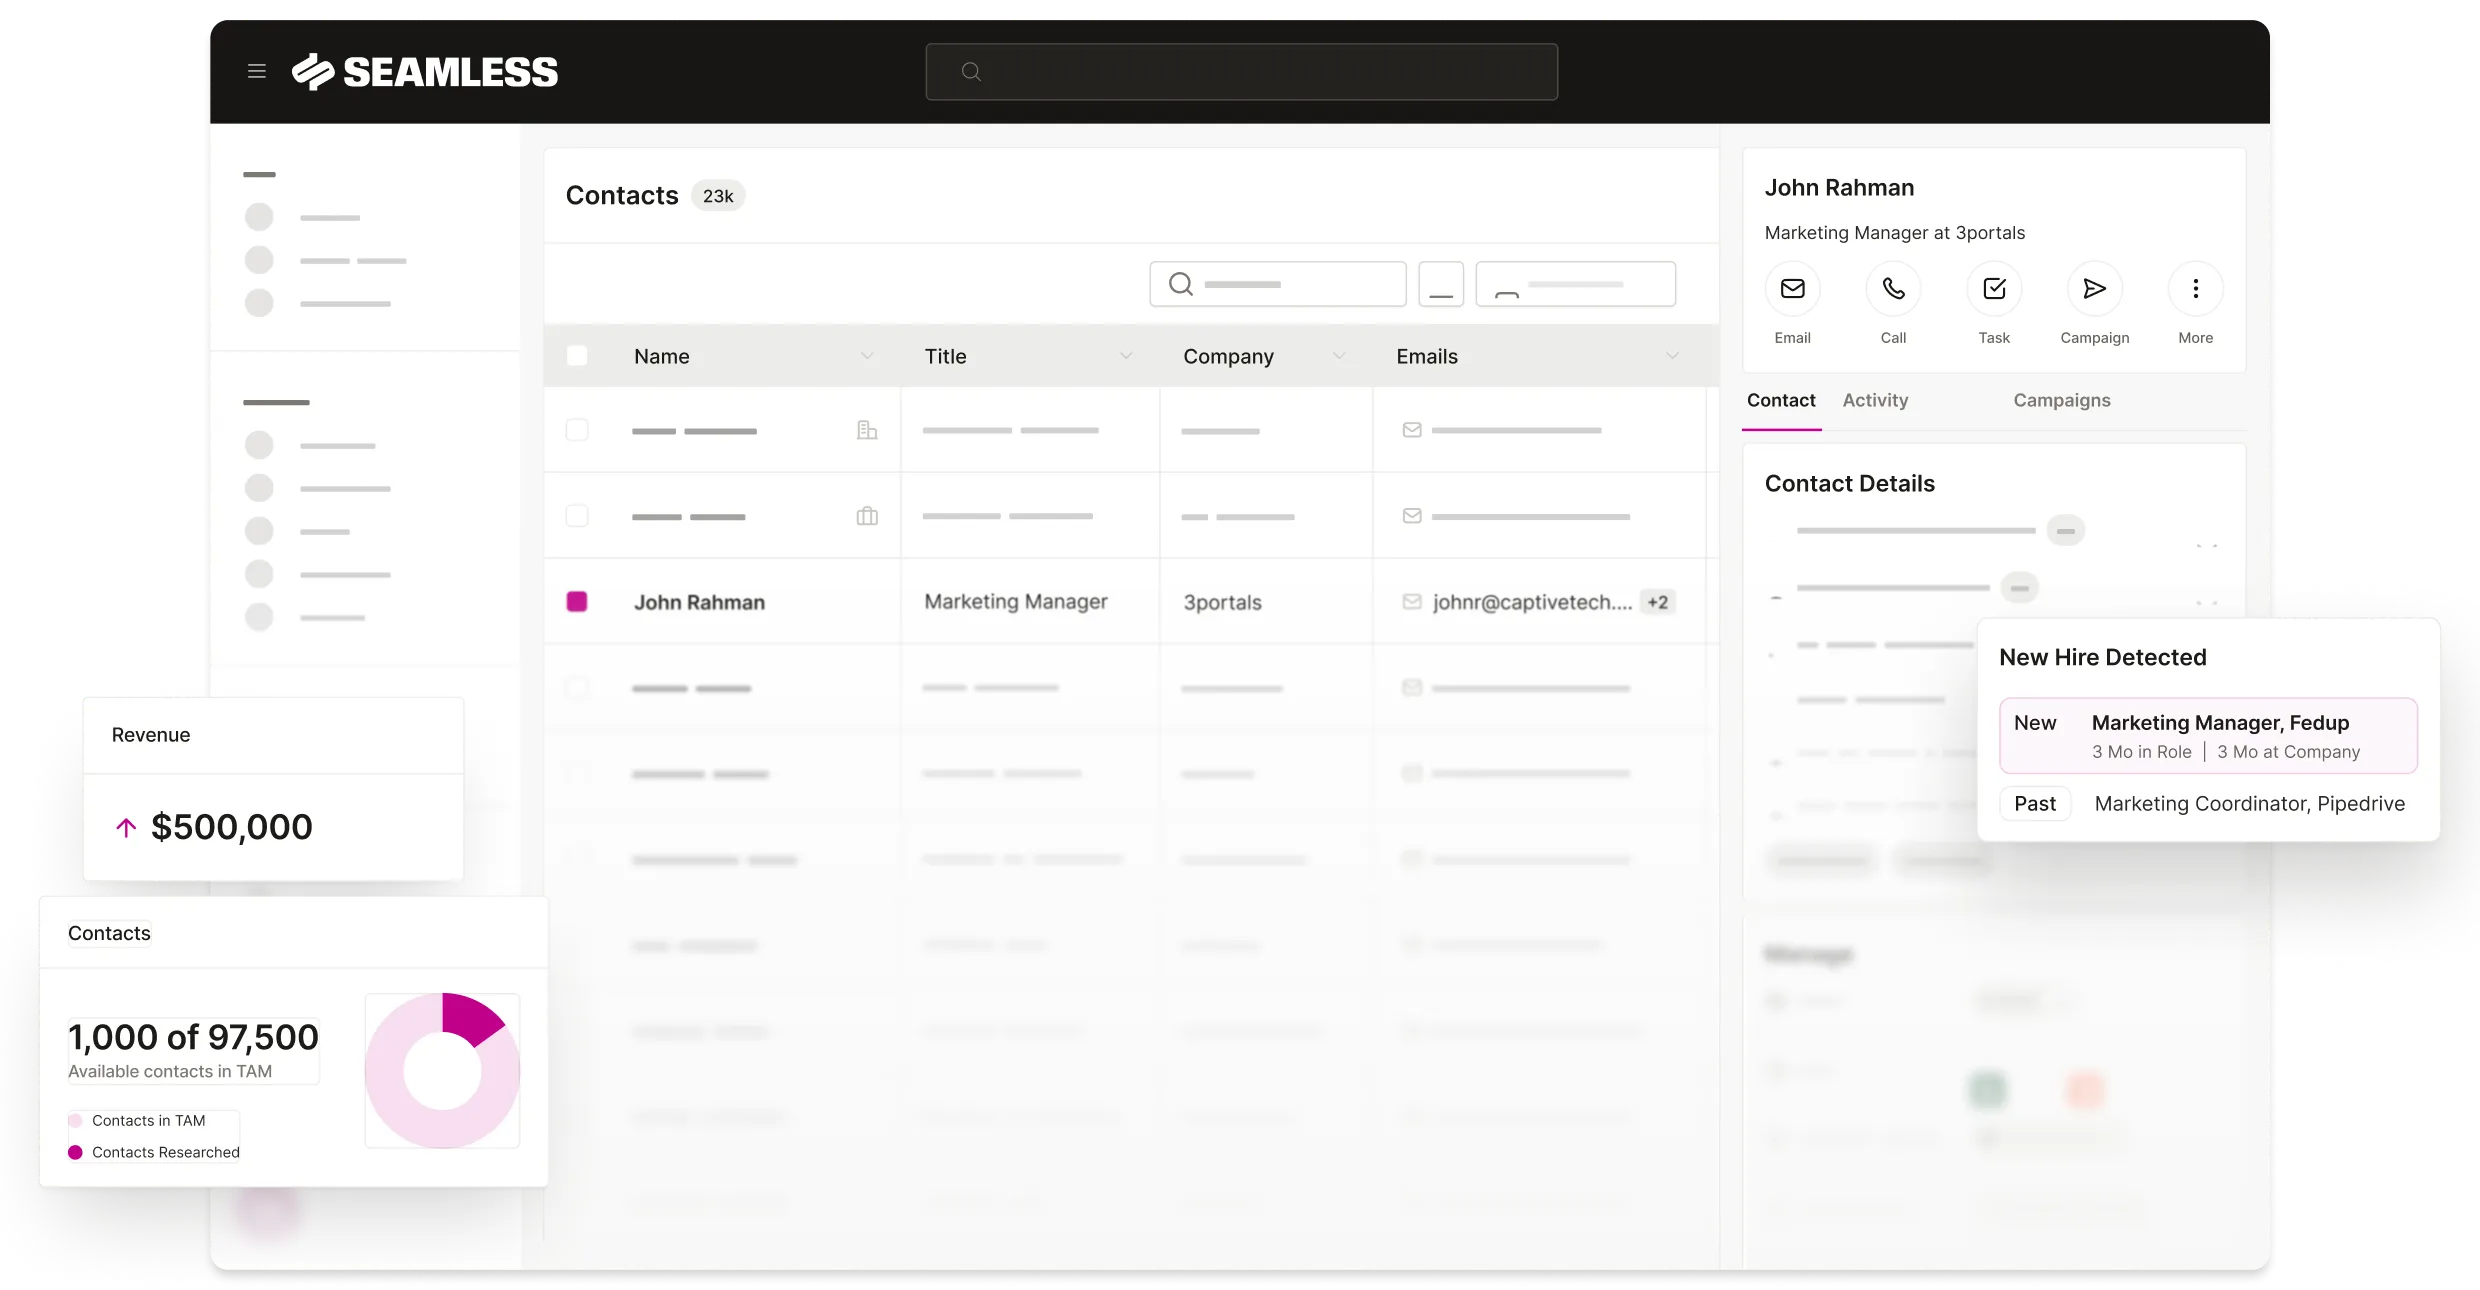The height and width of the screenshot is (1290, 2480).
Task: Switch to the Activity tab
Action: click(1874, 400)
